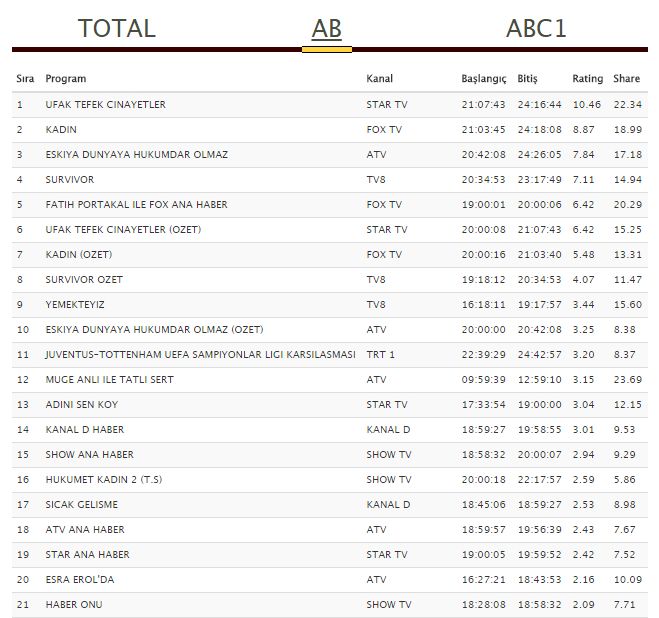Click share value 20.29
The image size is (659, 618).
point(628,205)
